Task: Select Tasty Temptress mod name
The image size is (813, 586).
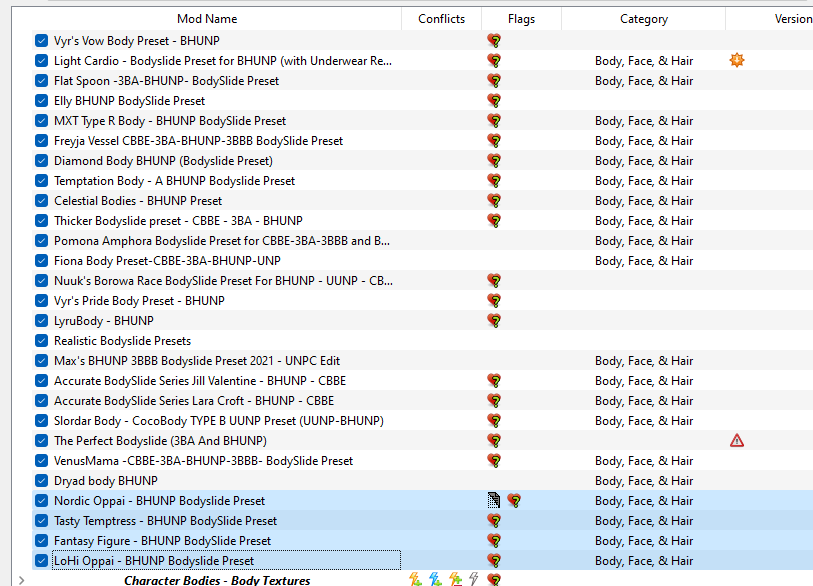Action: pyautogui.click(x=165, y=521)
